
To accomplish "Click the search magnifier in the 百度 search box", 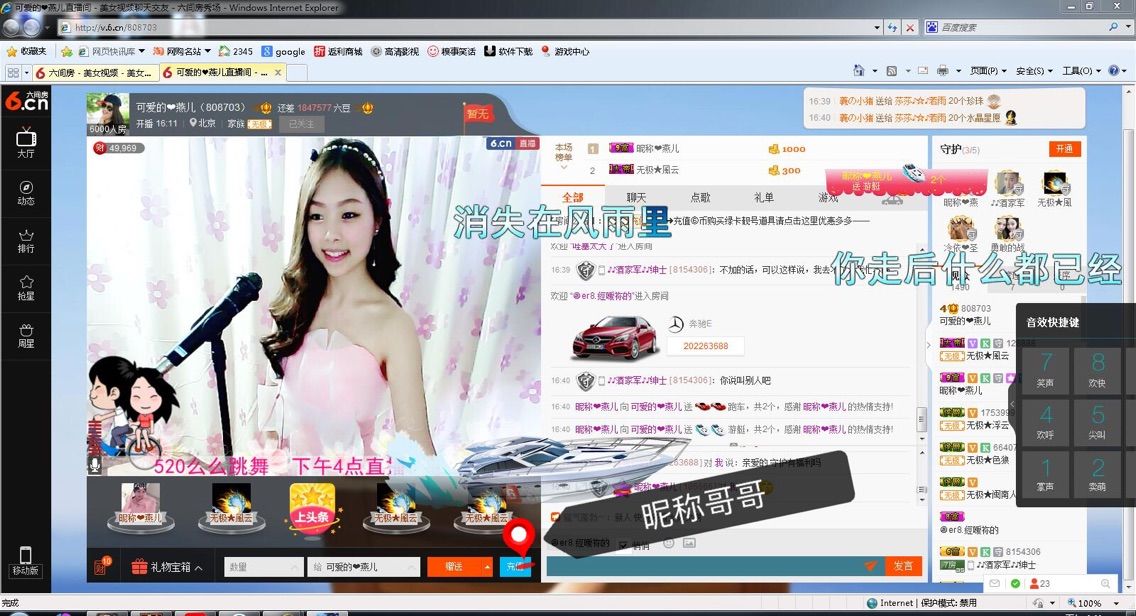I will coord(1113,27).
